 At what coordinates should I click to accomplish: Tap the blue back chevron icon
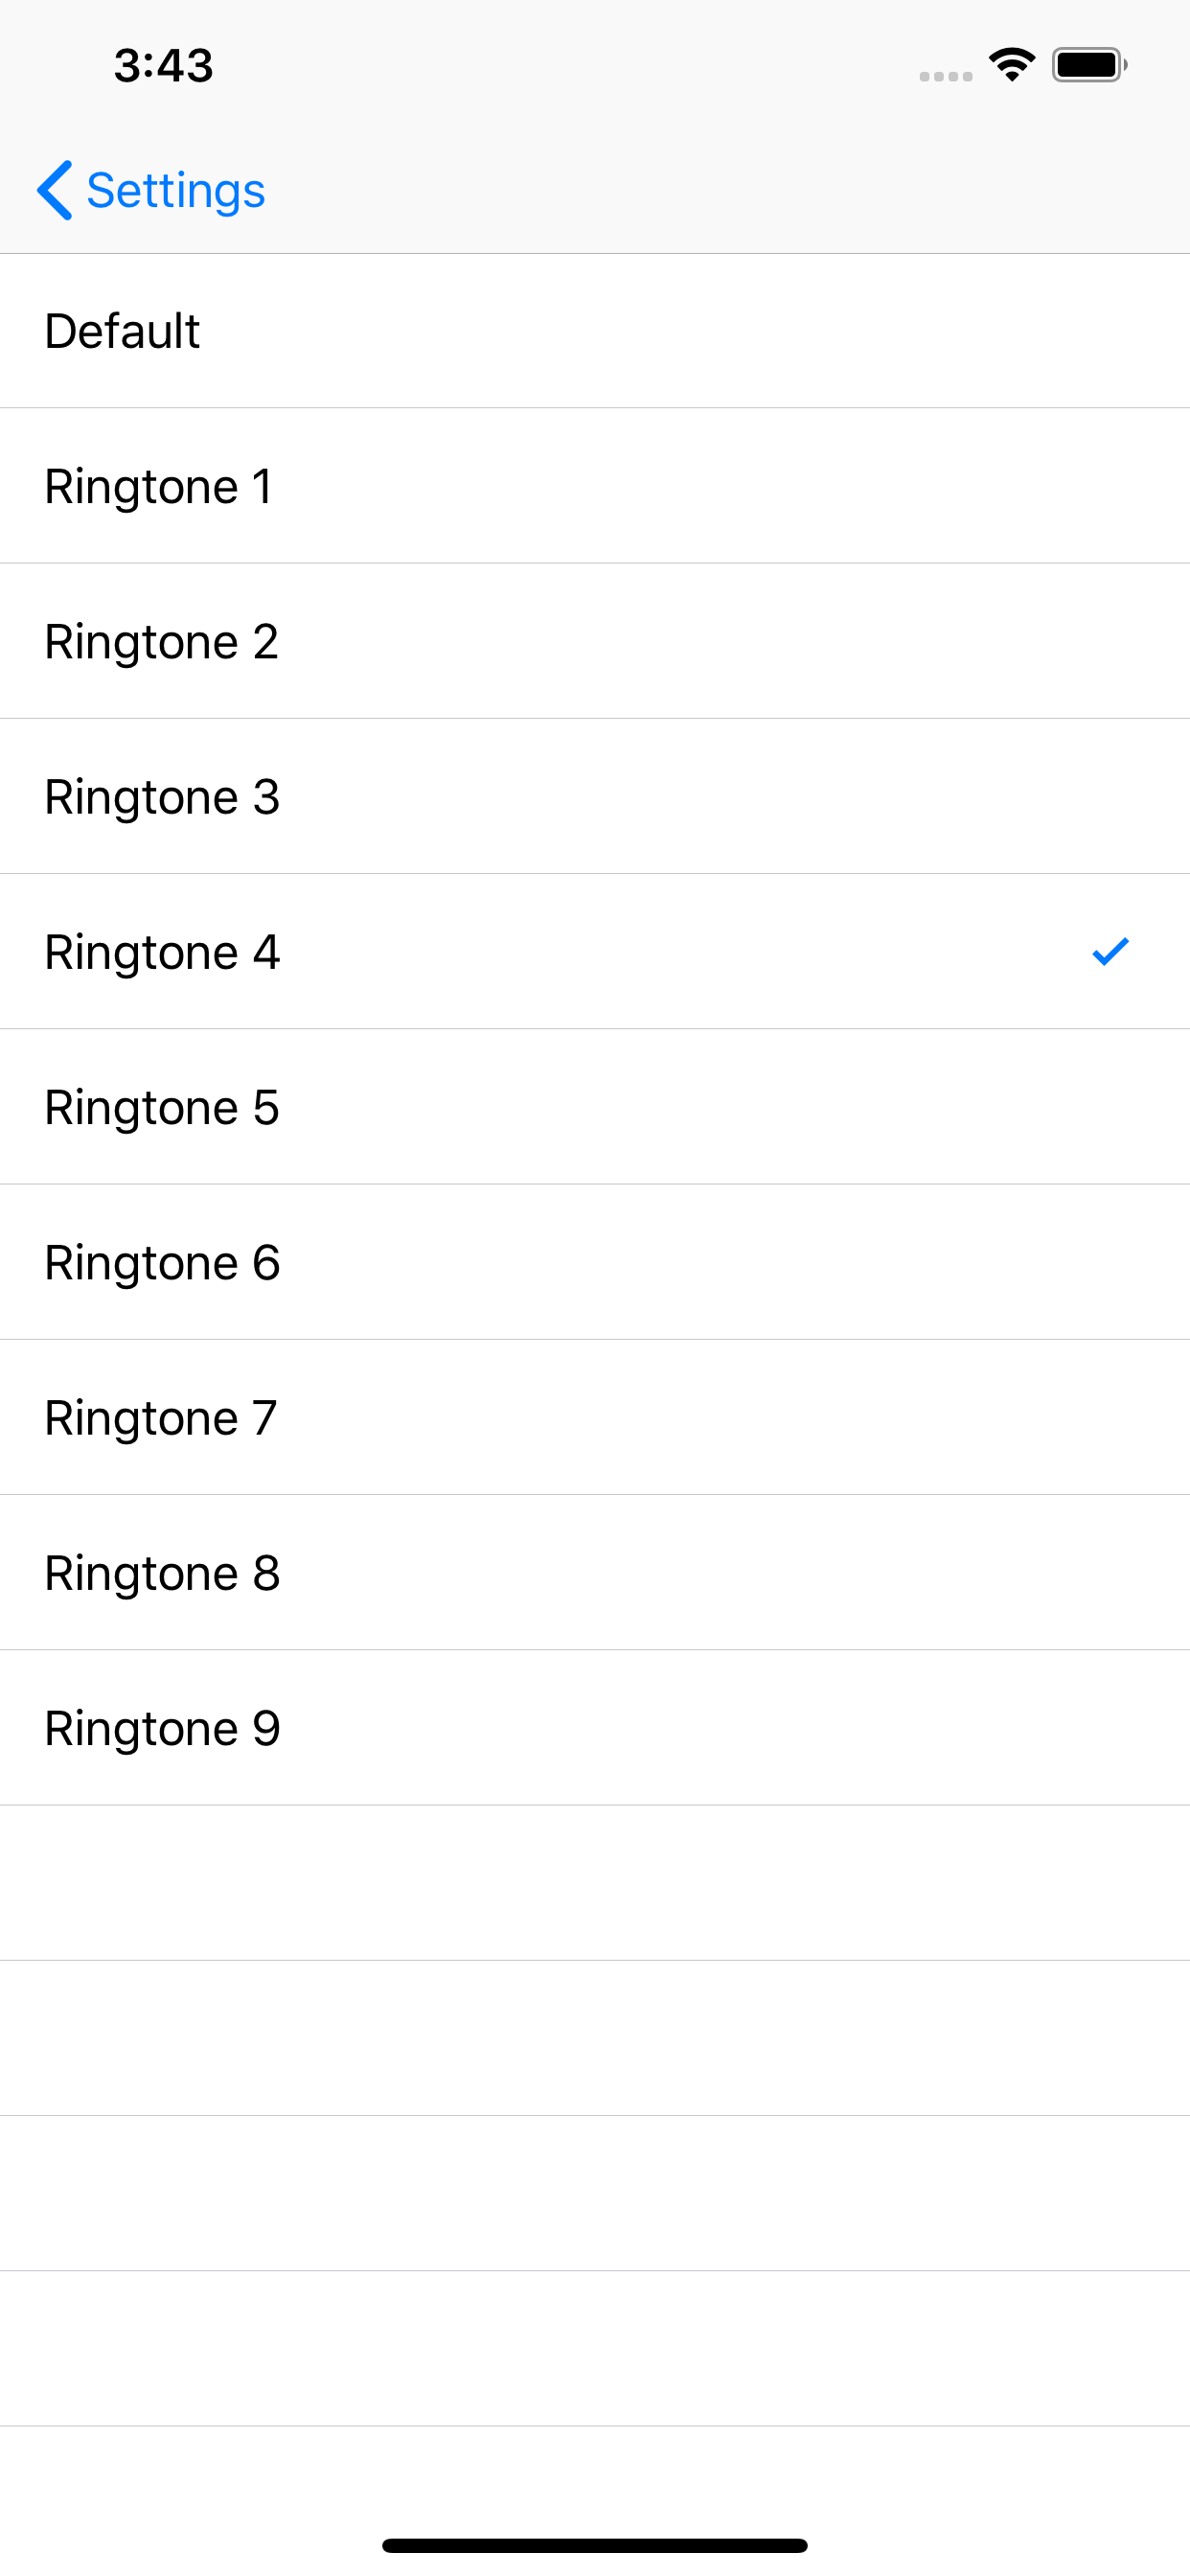(54, 190)
